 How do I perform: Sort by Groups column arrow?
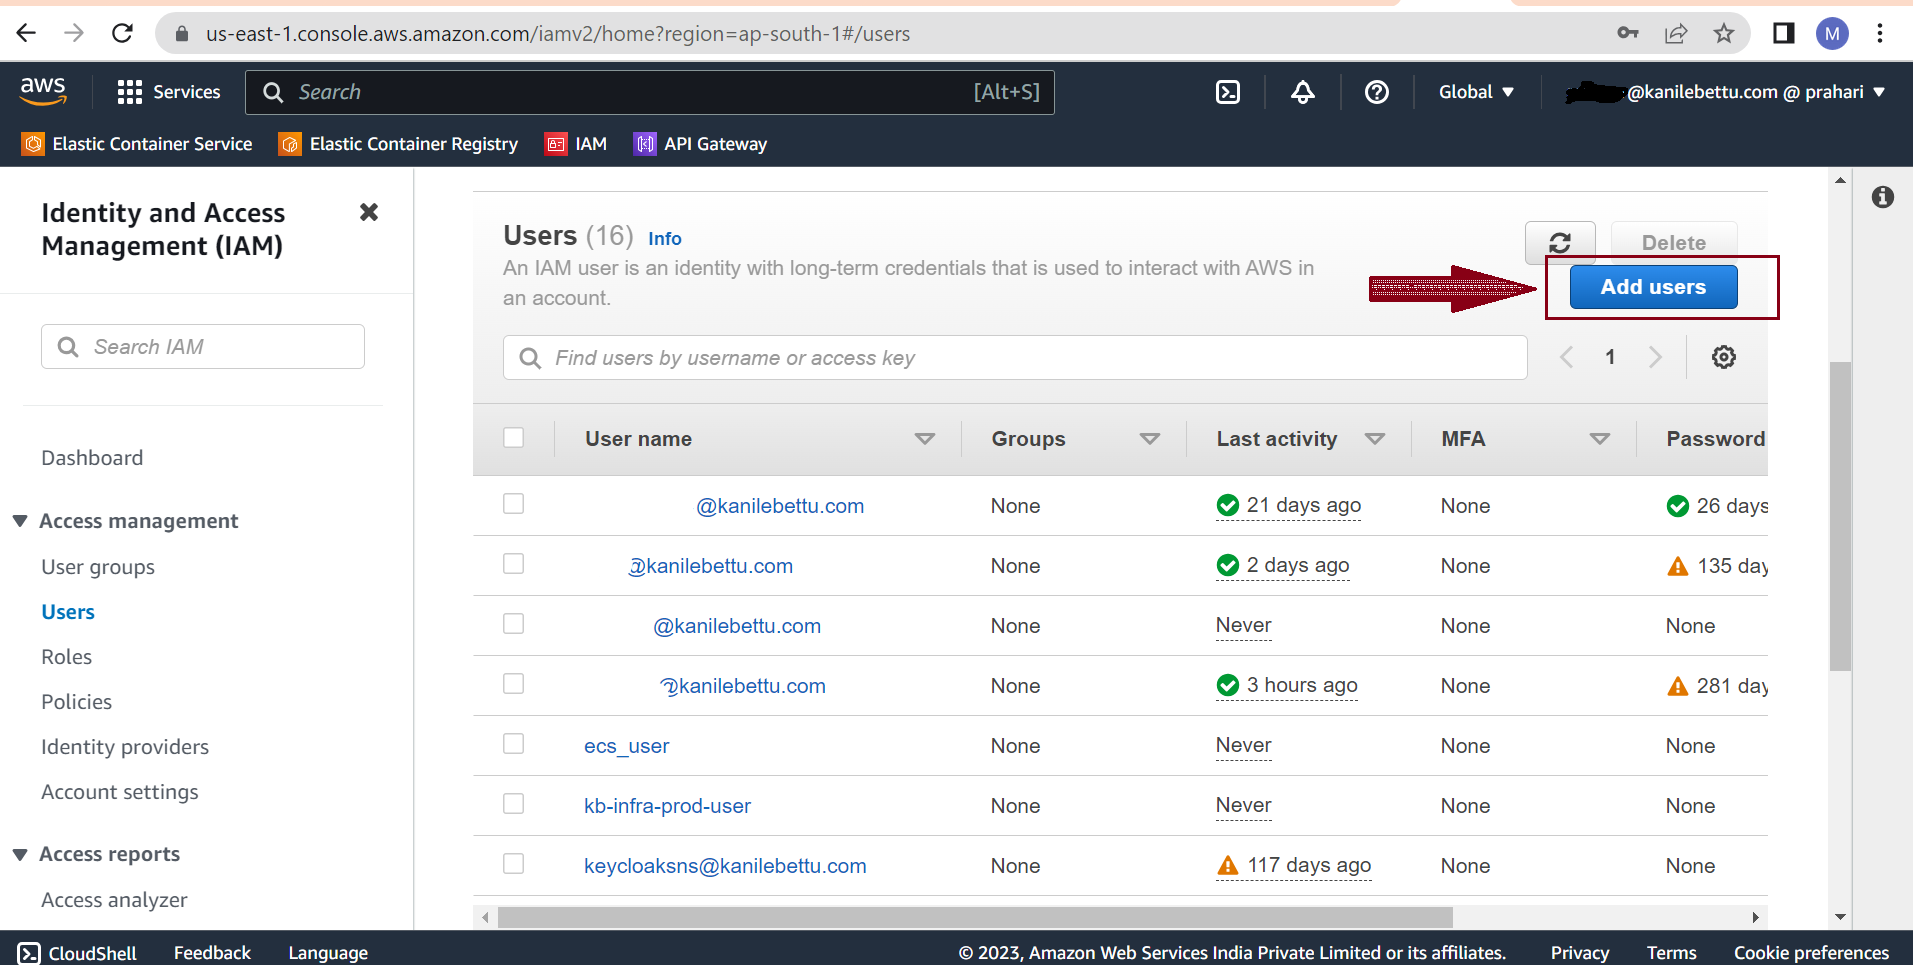click(1150, 439)
